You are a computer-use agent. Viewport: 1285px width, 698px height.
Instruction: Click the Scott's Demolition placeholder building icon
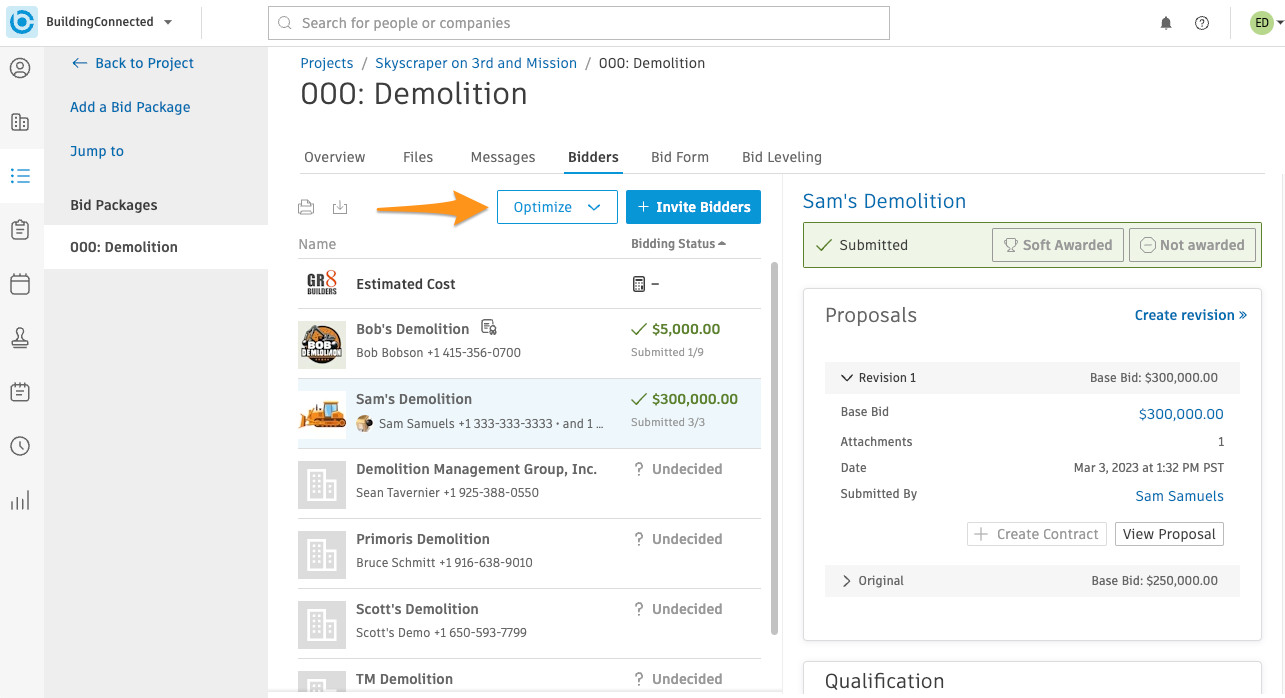pos(322,624)
